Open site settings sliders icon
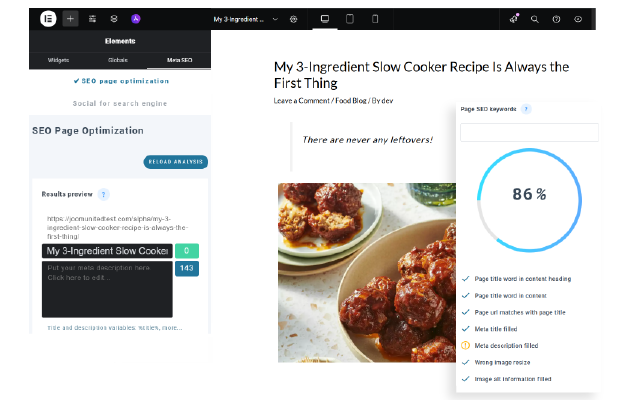The height and width of the screenshot is (400, 630). [x=93, y=18]
